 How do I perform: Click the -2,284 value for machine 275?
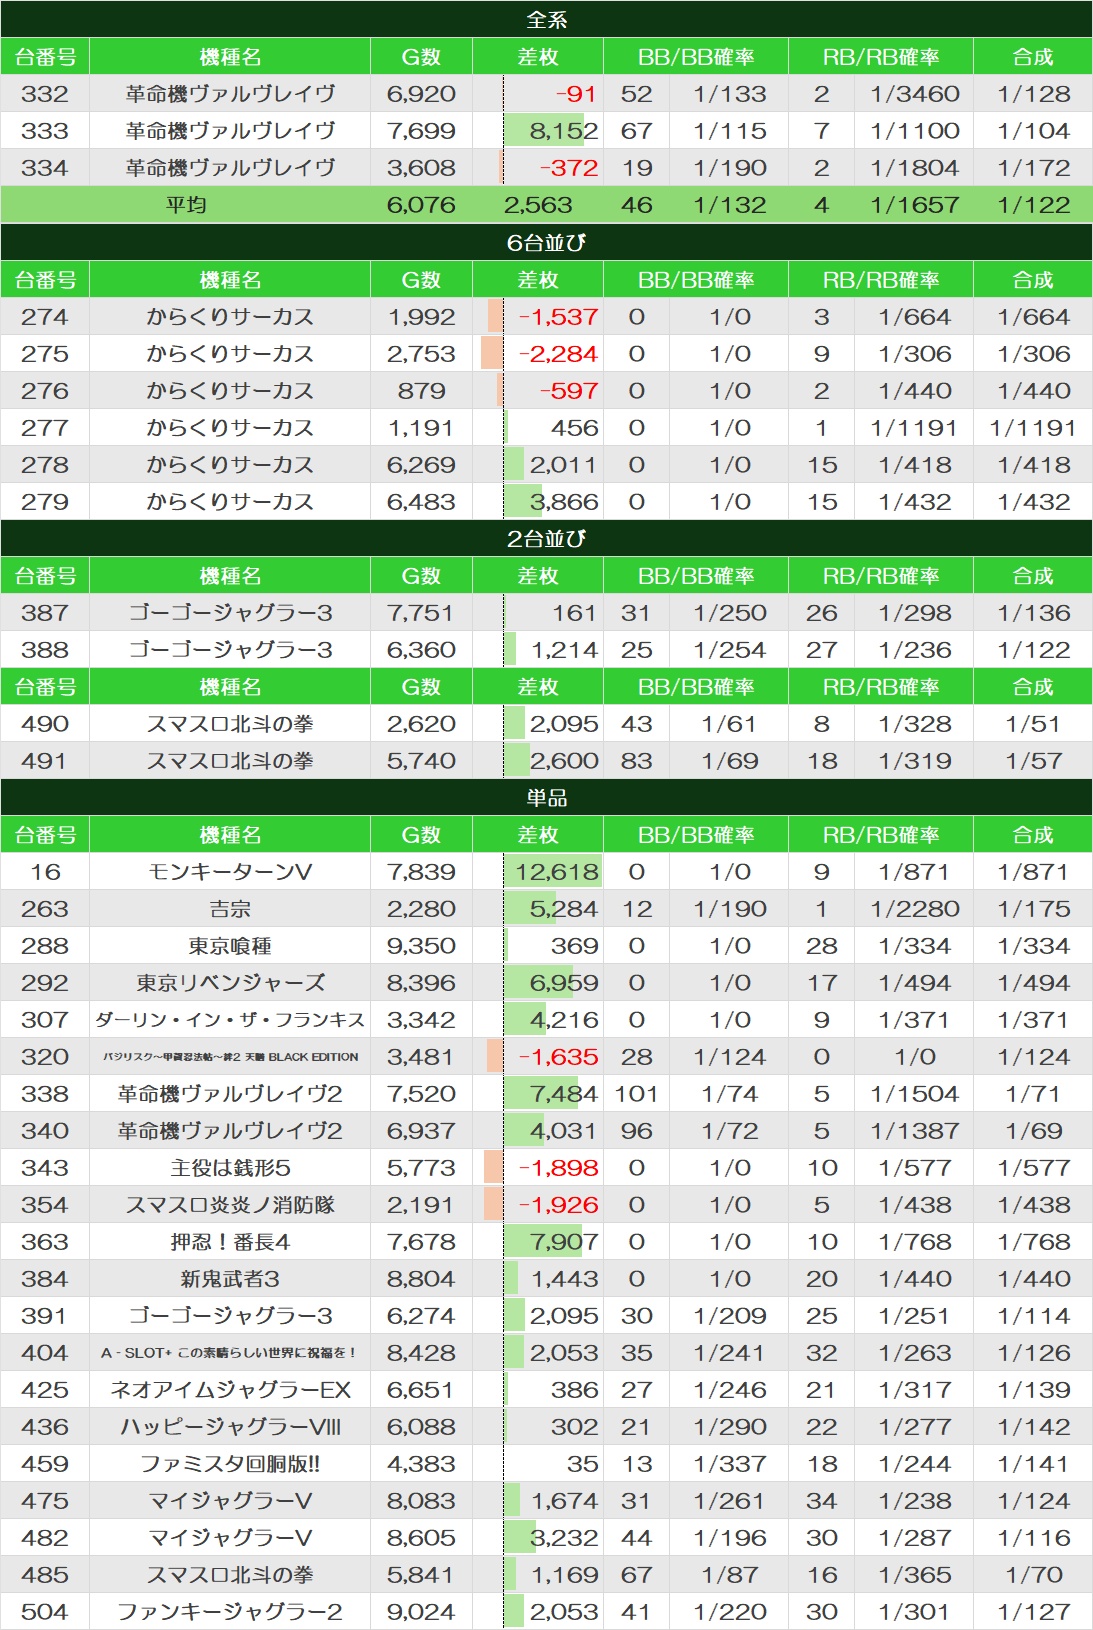point(558,354)
